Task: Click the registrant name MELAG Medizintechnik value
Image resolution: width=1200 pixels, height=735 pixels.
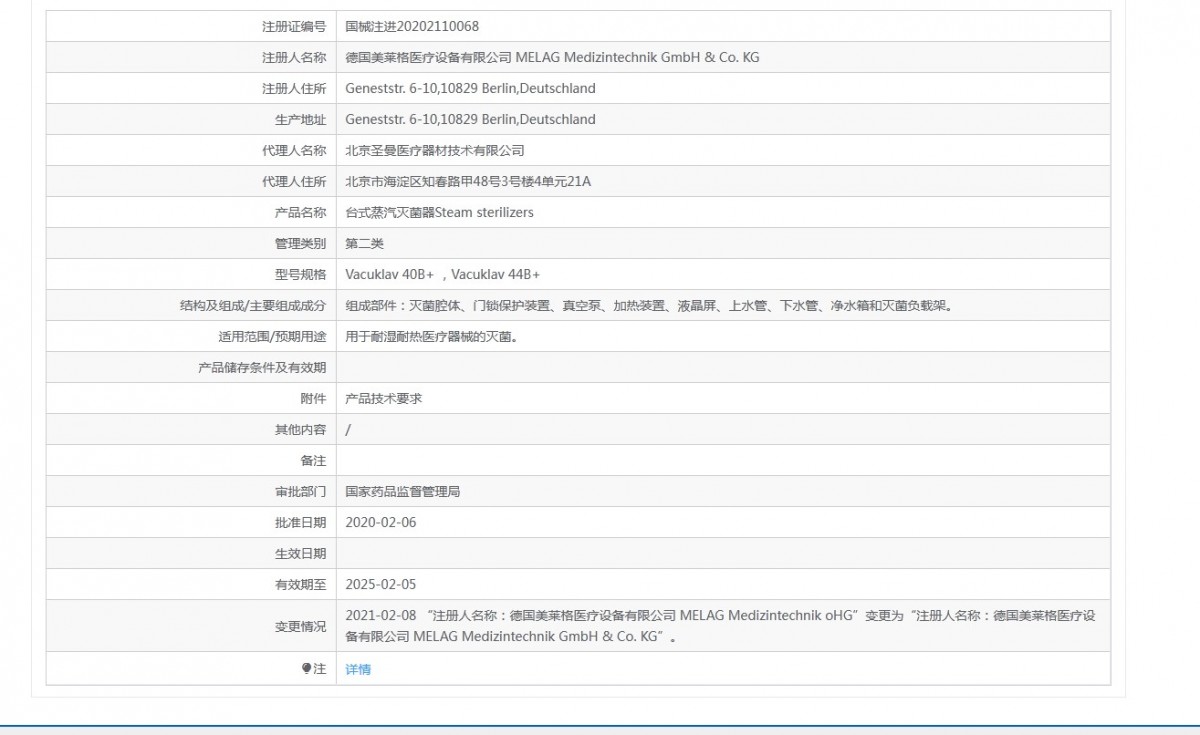Action: pos(552,57)
